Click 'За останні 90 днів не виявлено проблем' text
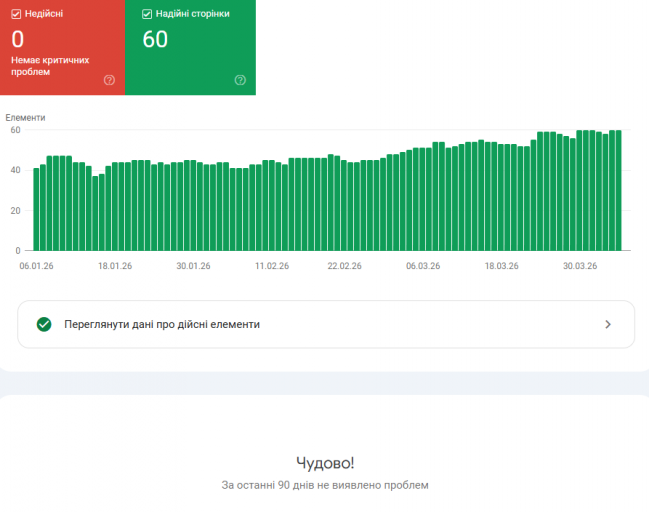649x512 pixels. pyautogui.click(x=325, y=485)
